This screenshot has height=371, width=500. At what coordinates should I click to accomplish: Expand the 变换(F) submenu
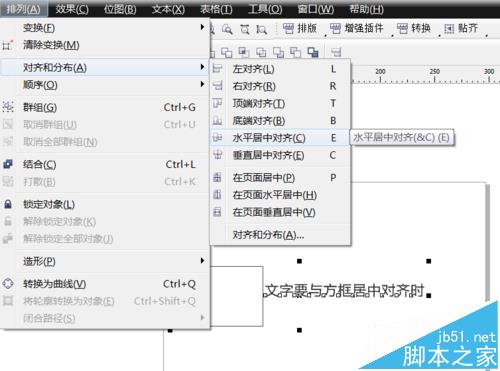105,28
